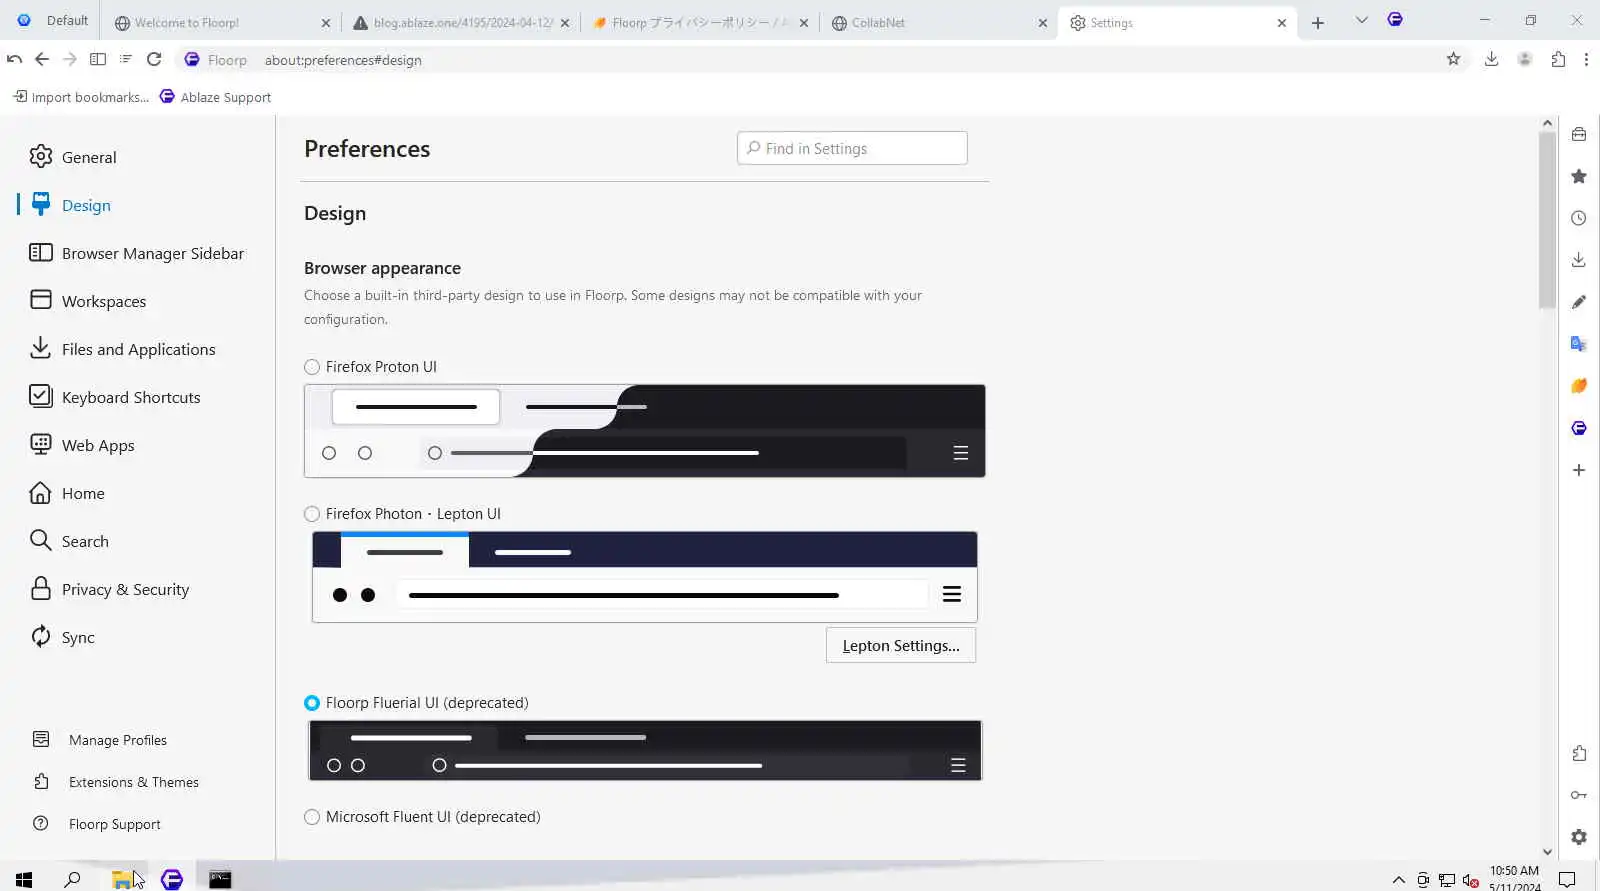
Task: Close the CollabNet tab
Action: [1043, 23]
